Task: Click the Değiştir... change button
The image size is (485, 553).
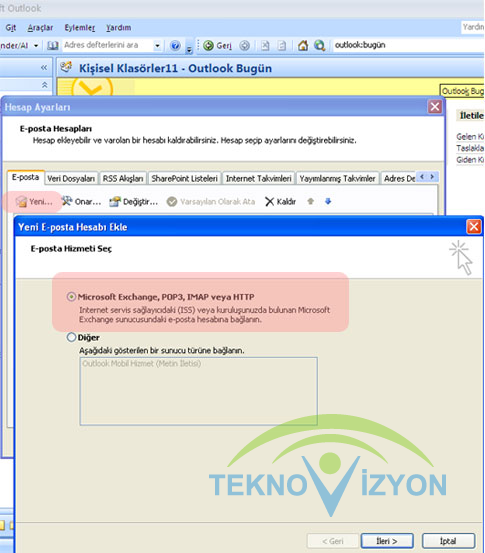Action: (134, 201)
